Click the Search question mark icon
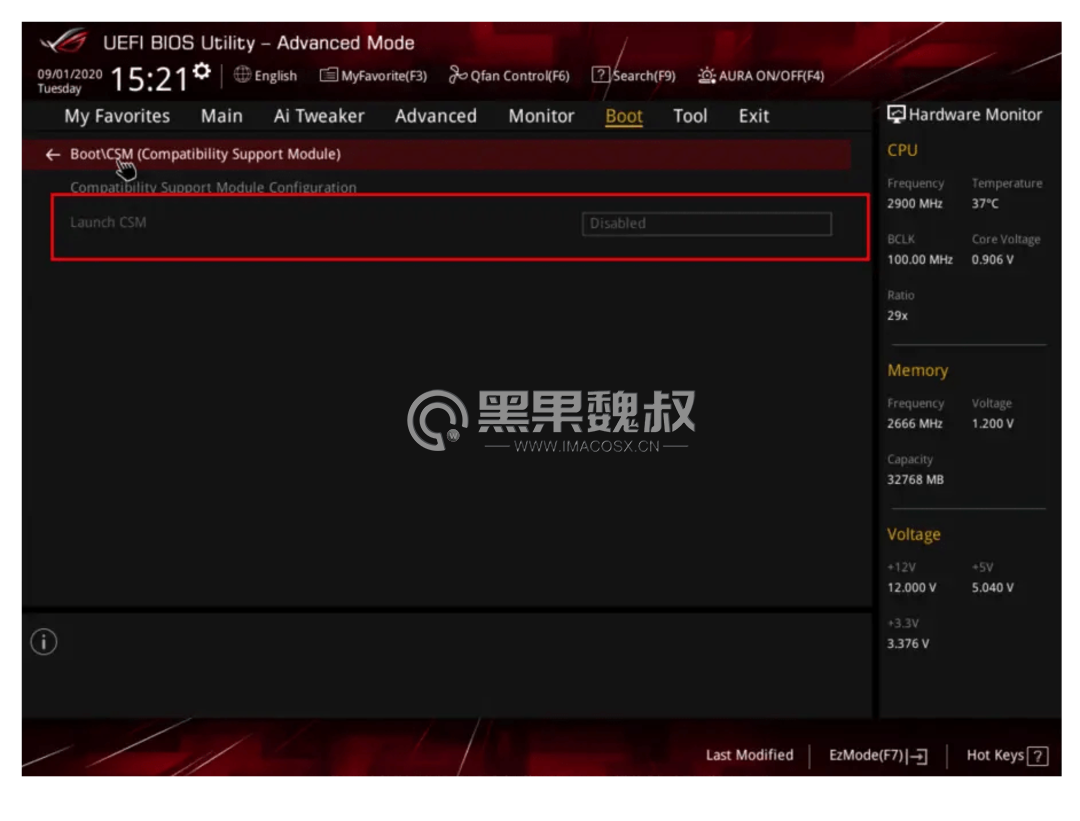The height and width of the screenshot is (821, 1080). pyautogui.click(x=601, y=74)
